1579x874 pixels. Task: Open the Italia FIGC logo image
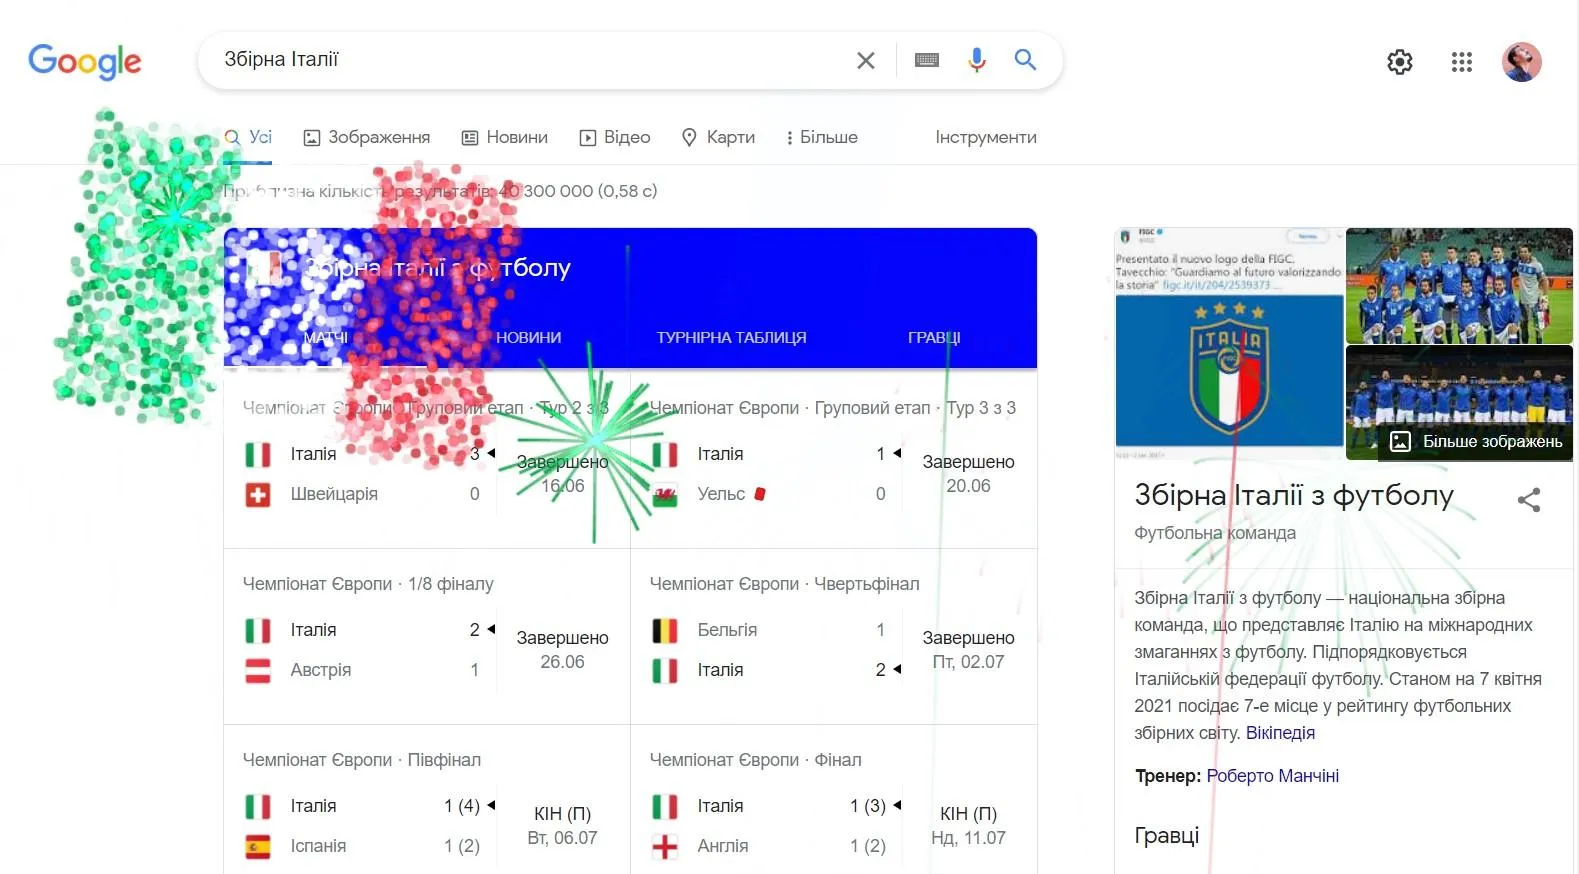pyautogui.click(x=1229, y=344)
